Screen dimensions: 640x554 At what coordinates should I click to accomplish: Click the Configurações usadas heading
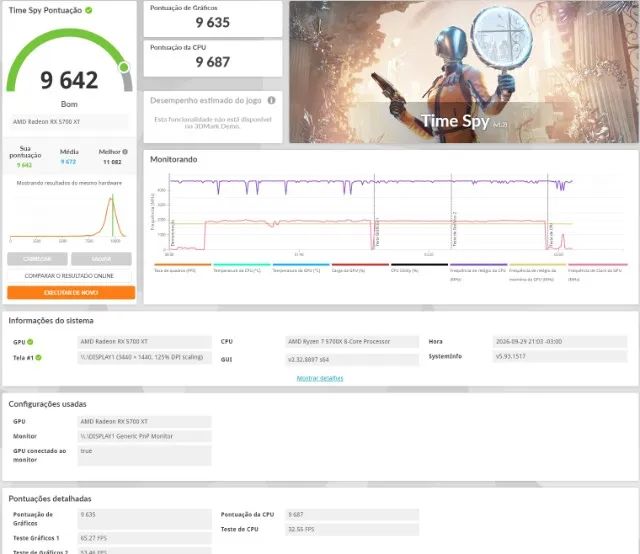click(x=47, y=404)
